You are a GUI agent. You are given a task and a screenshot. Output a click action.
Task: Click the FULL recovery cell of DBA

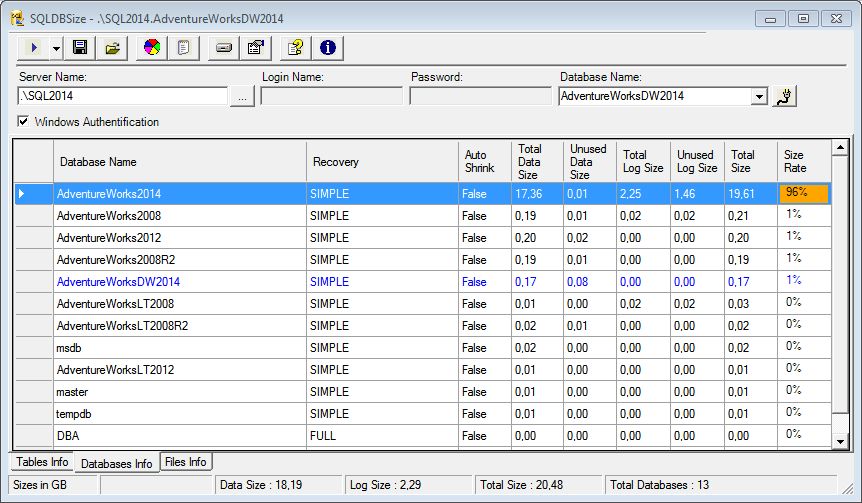click(x=383, y=435)
